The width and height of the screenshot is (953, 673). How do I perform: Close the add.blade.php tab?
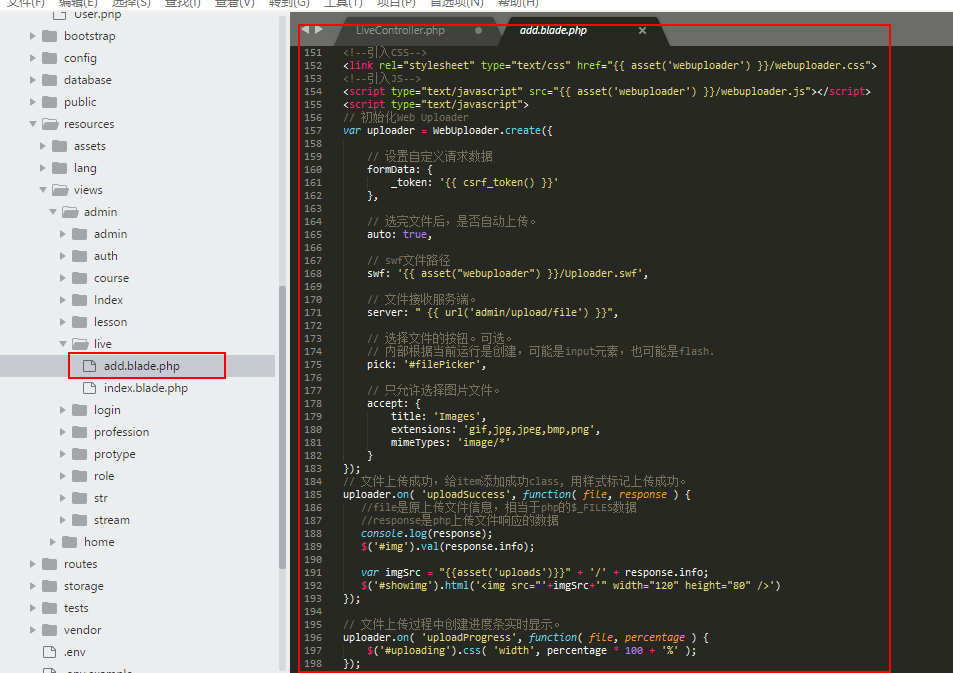(642, 31)
